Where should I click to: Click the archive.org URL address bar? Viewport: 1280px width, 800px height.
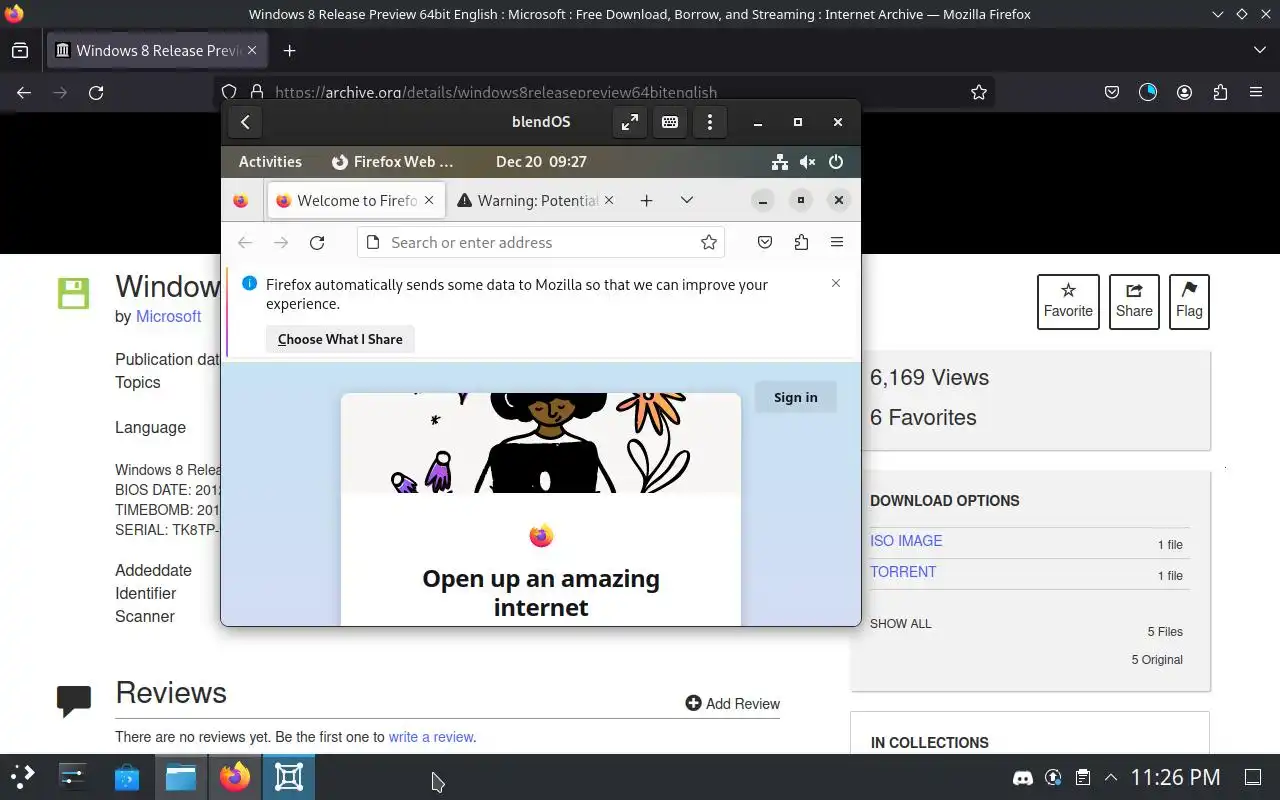606,92
